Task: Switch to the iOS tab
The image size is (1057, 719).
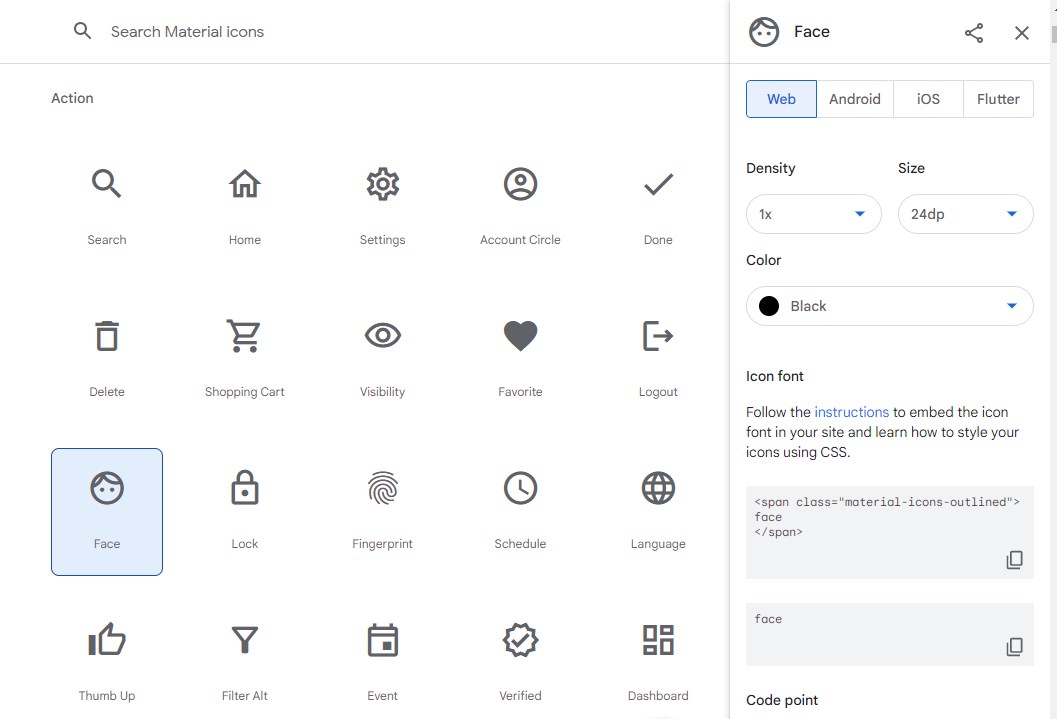Action: click(928, 99)
